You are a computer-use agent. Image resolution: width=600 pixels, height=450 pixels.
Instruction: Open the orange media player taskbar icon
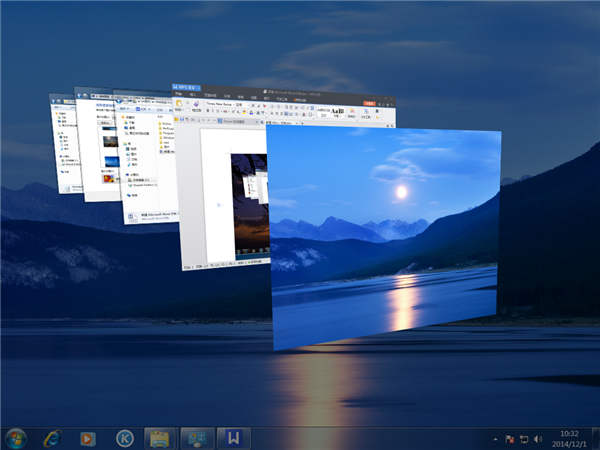(x=88, y=438)
